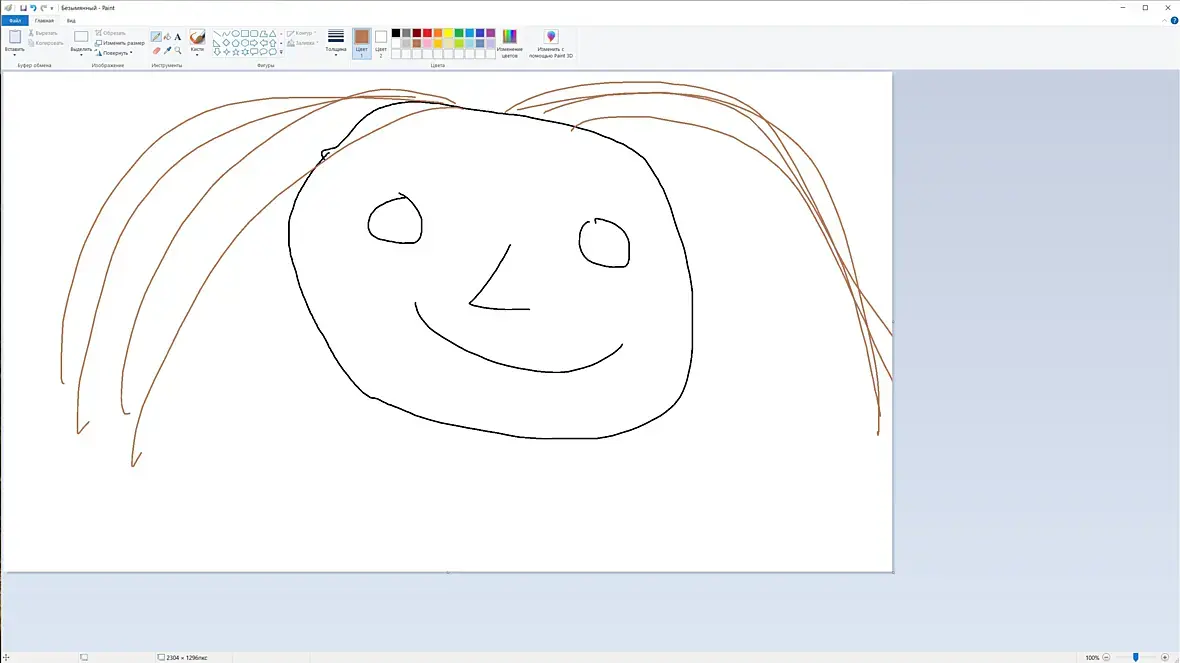Select the Magnifier tool
The image size is (1180, 663).
tap(178, 50)
